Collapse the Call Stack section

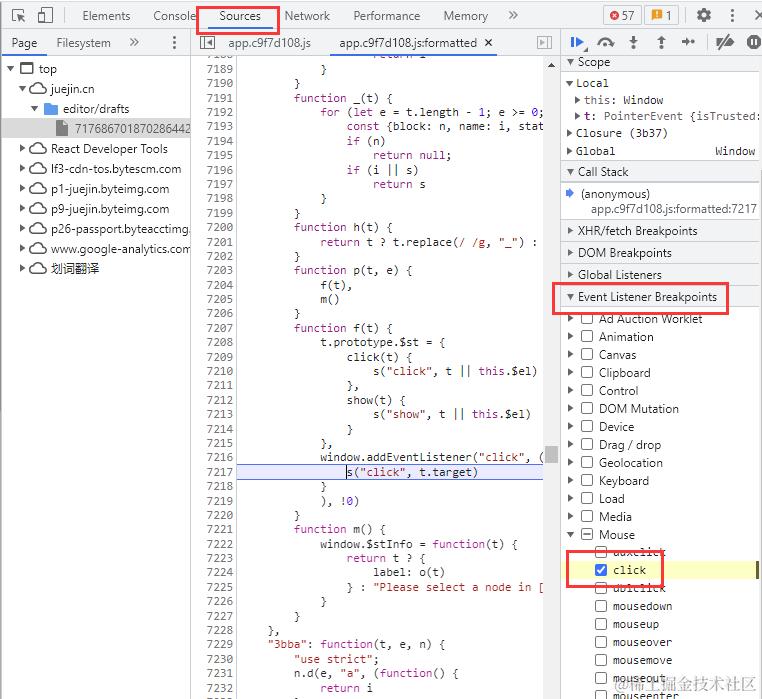pos(571,172)
